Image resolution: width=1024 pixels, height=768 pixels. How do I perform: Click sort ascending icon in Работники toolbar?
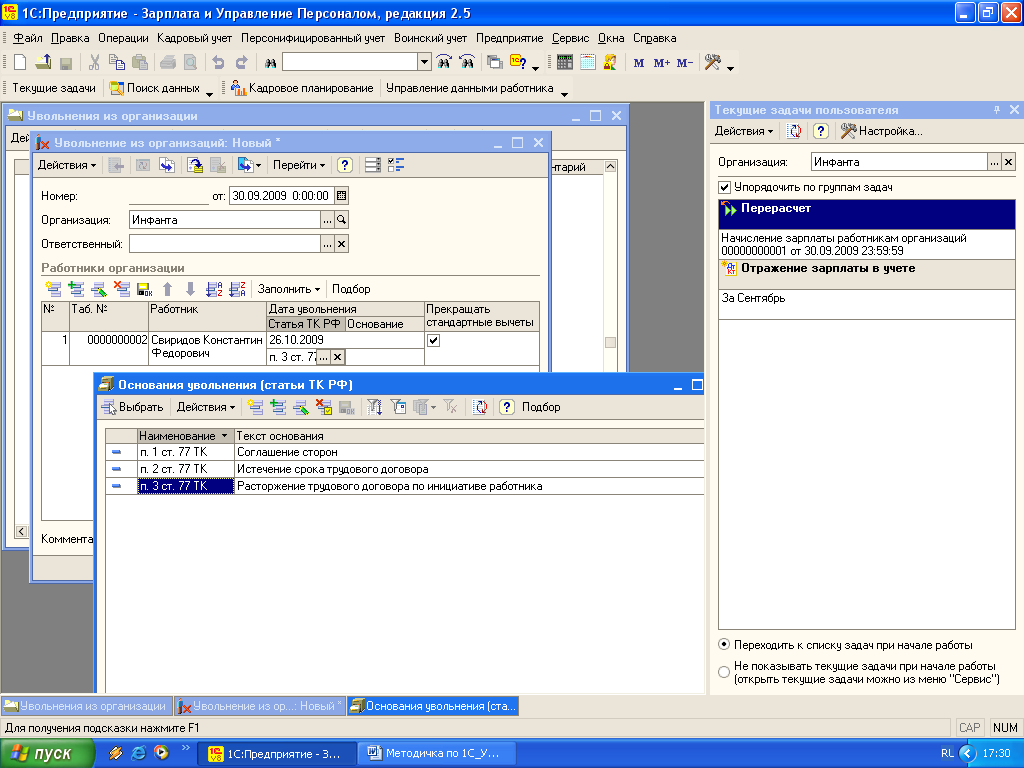pyautogui.click(x=214, y=289)
